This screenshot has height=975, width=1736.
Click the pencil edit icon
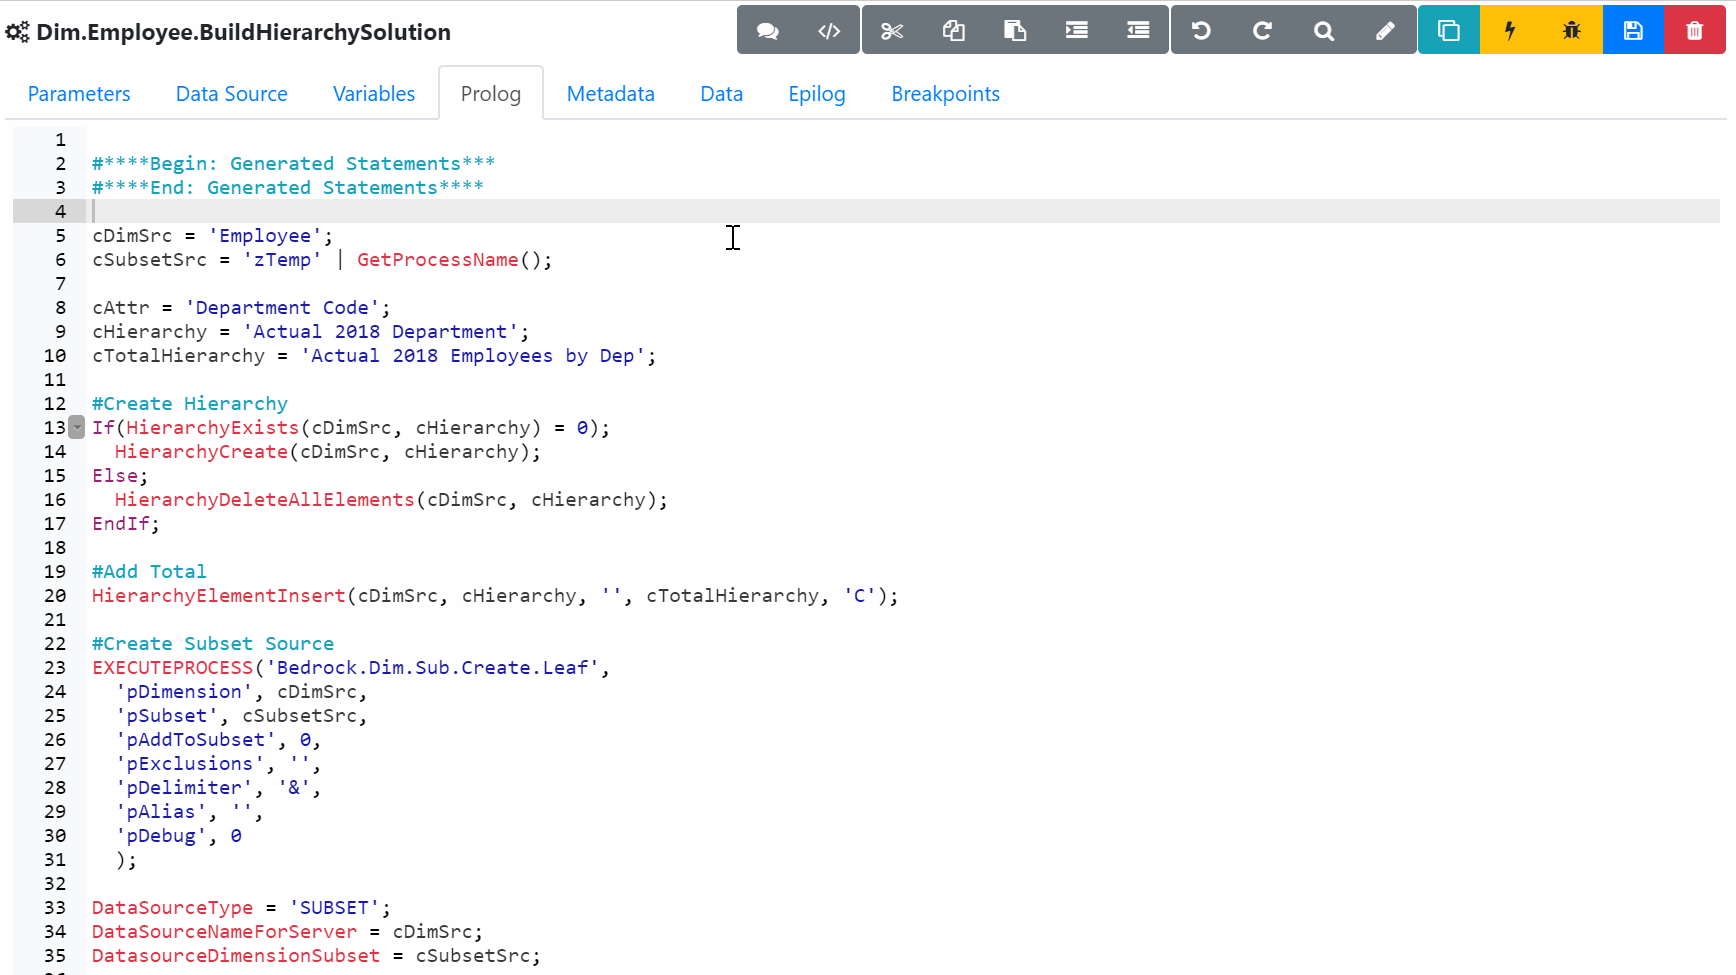point(1386,31)
